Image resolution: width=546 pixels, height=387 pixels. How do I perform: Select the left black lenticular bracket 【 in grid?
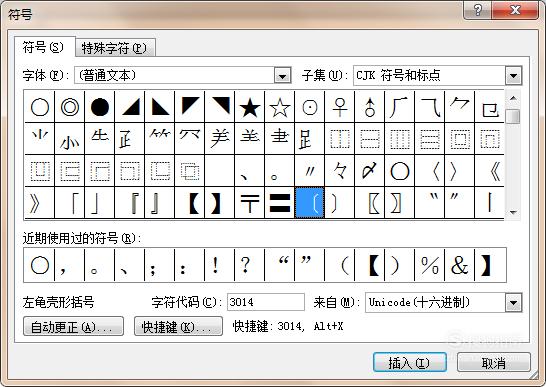pyautogui.click(x=190, y=203)
